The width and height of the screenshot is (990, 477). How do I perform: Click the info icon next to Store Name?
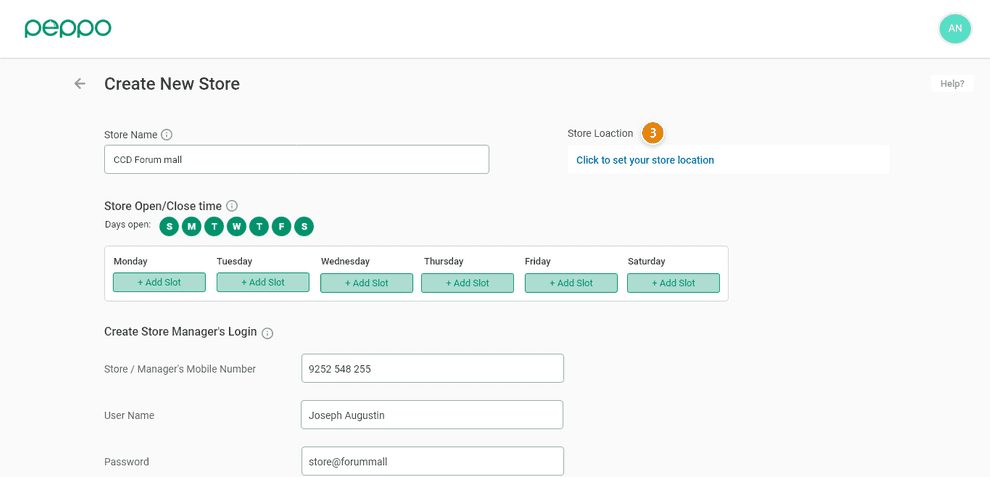(167, 135)
